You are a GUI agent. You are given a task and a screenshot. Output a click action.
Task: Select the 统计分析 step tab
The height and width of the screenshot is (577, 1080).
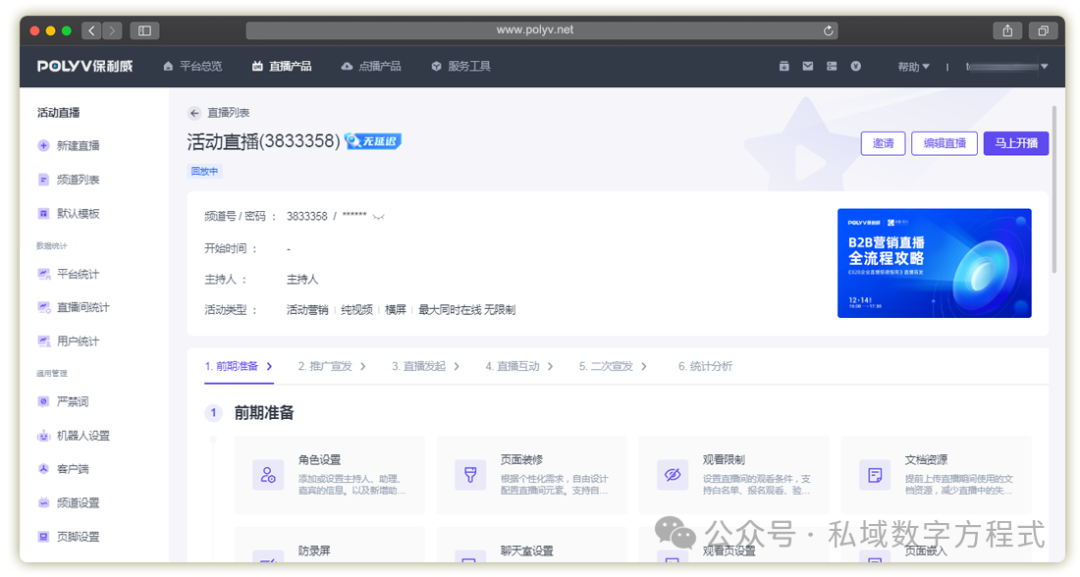click(x=703, y=365)
